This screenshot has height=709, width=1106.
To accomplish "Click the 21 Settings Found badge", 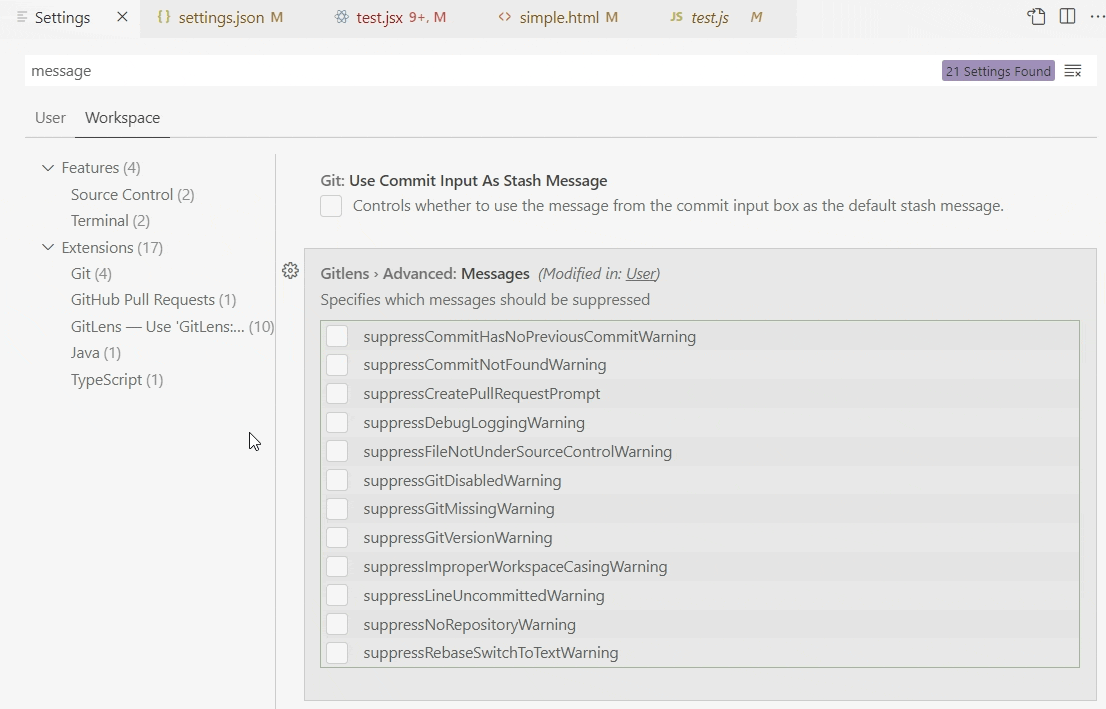I will point(998,71).
